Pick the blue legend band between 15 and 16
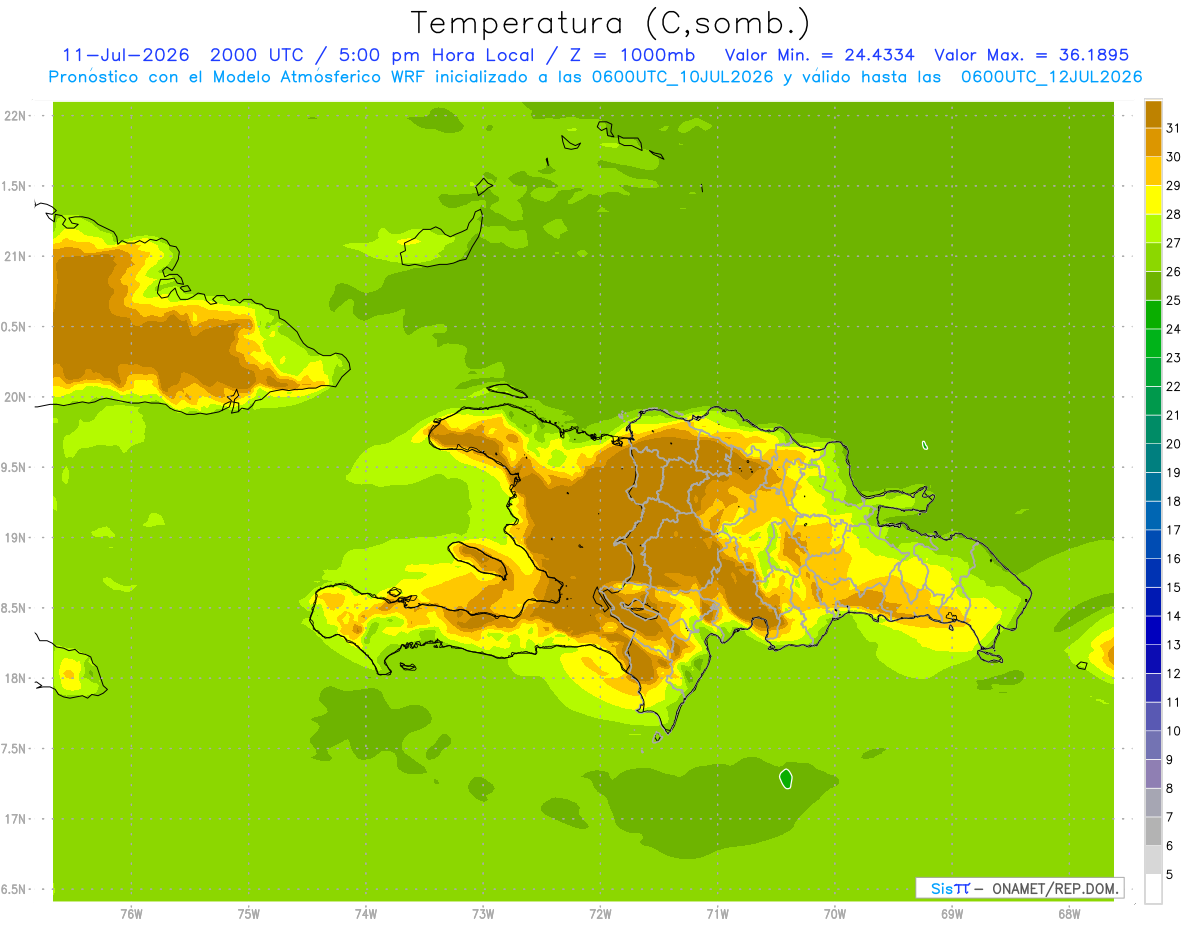1200x927 pixels. click(1153, 573)
